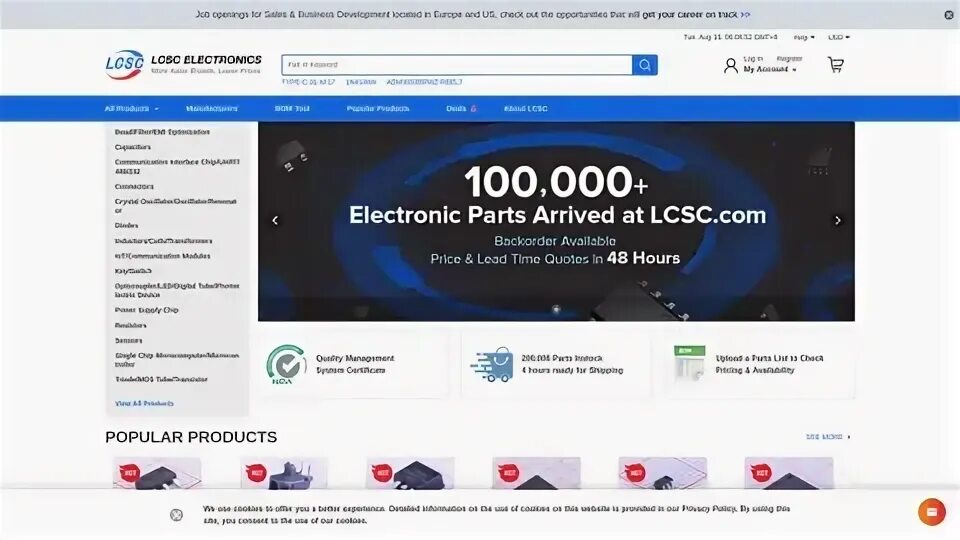This screenshot has width=960, height=540.
Task: Open the Popular Products menu item
Action: (x=378, y=108)
